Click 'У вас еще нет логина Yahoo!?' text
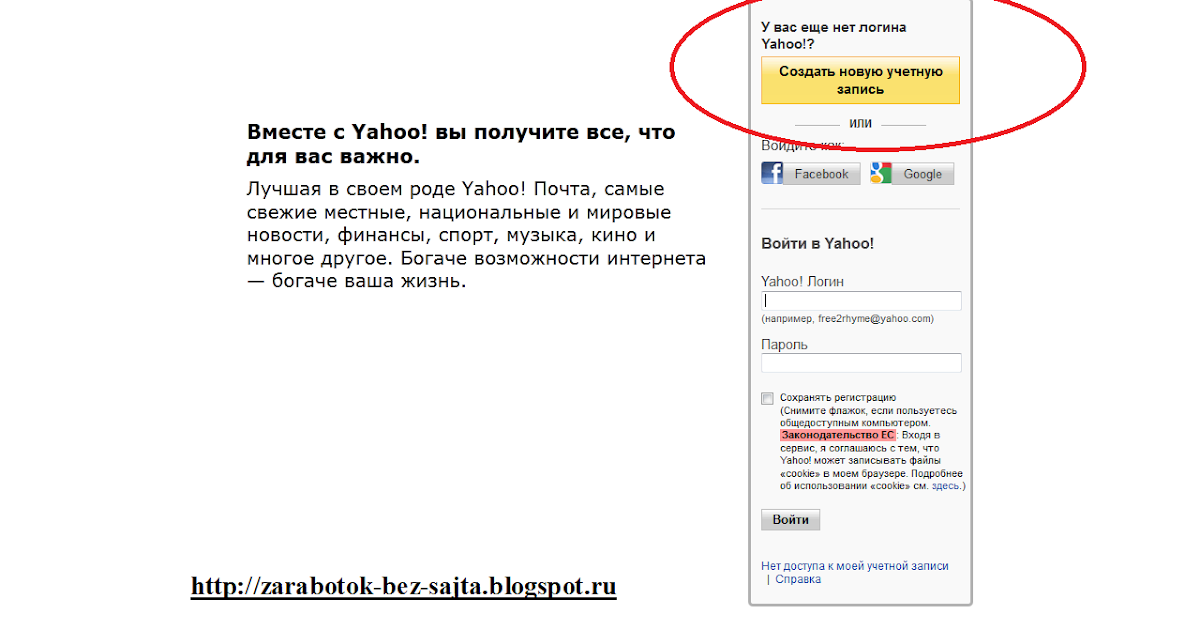Image resolution: width=1200 pixels, height=630 pixels. pyautogui.click(x=834, y=36)
